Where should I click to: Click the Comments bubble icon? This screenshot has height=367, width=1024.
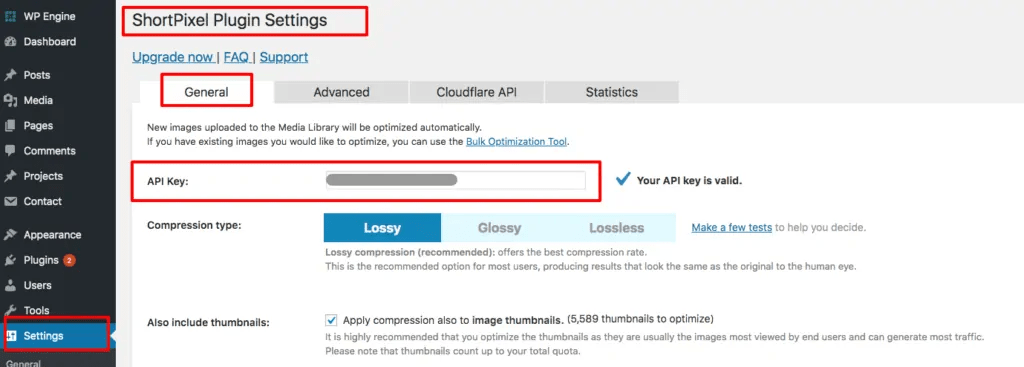10,151
